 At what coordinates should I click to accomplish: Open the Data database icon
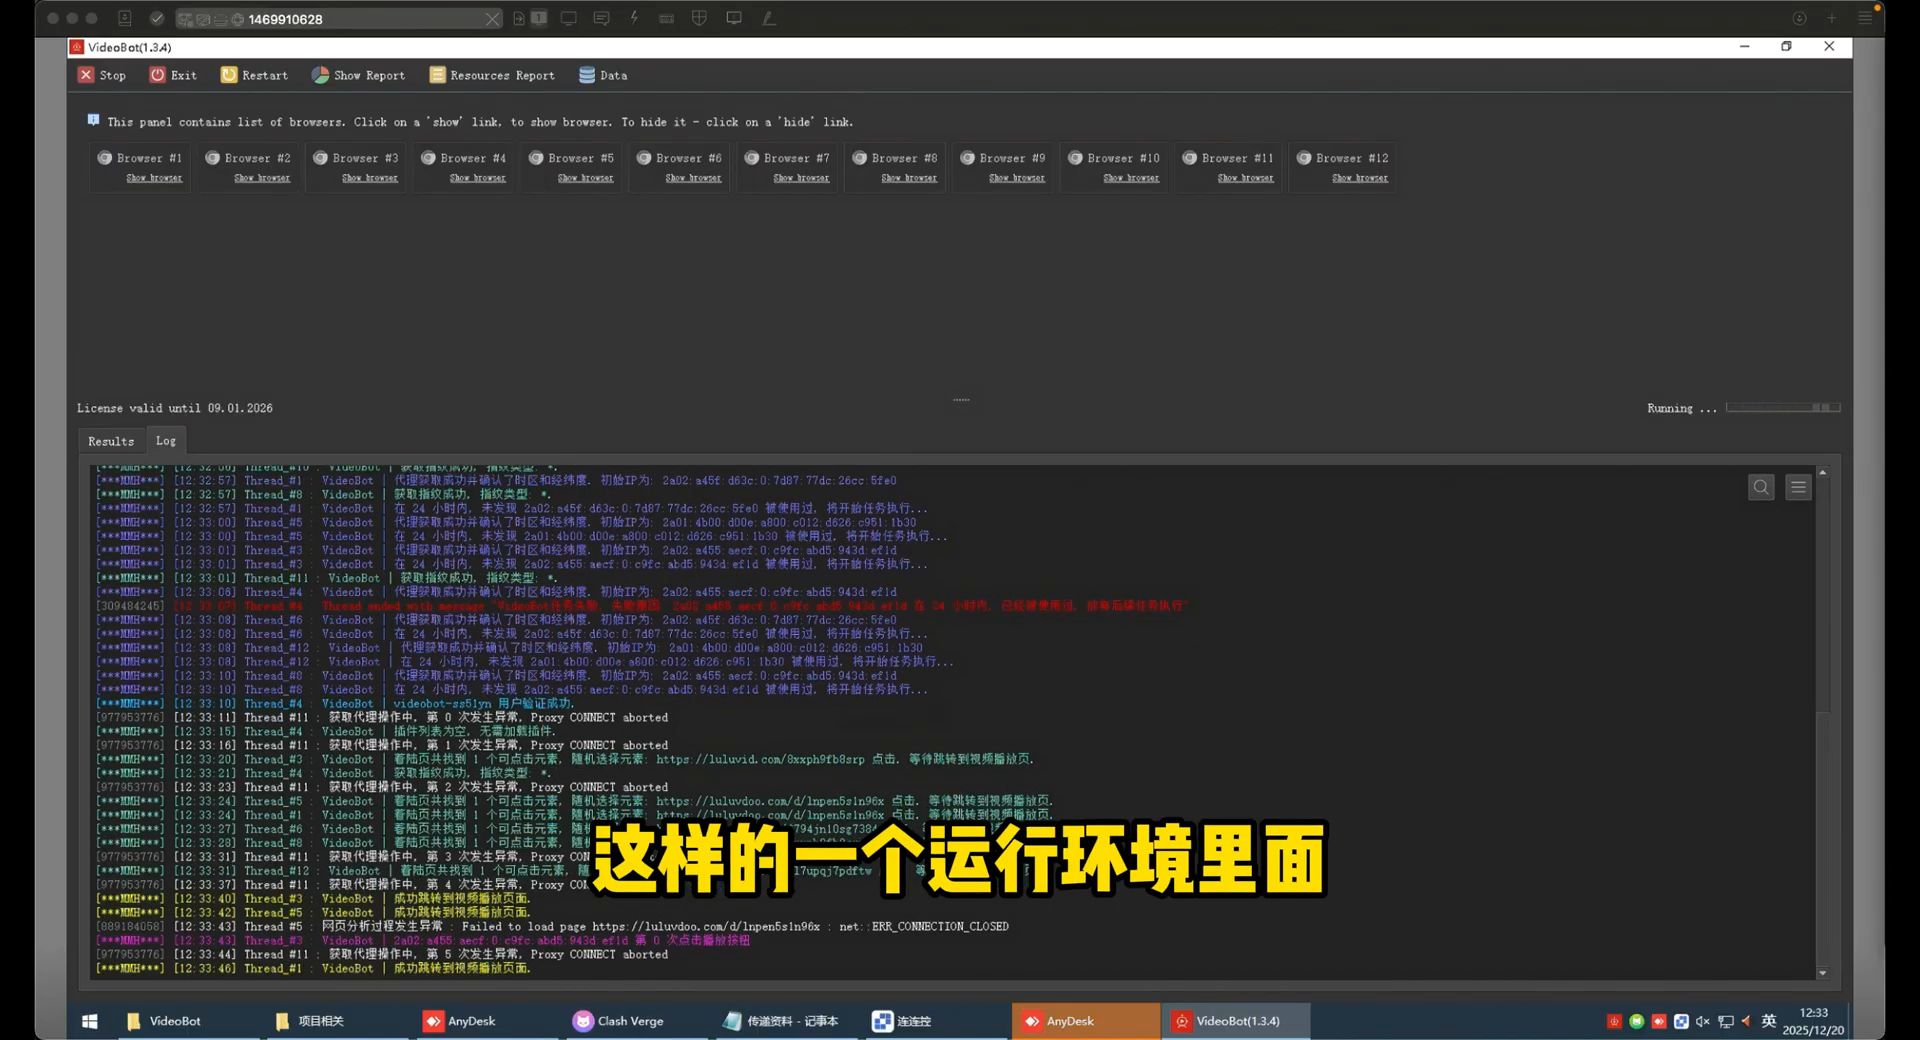(x=587, y=75)
